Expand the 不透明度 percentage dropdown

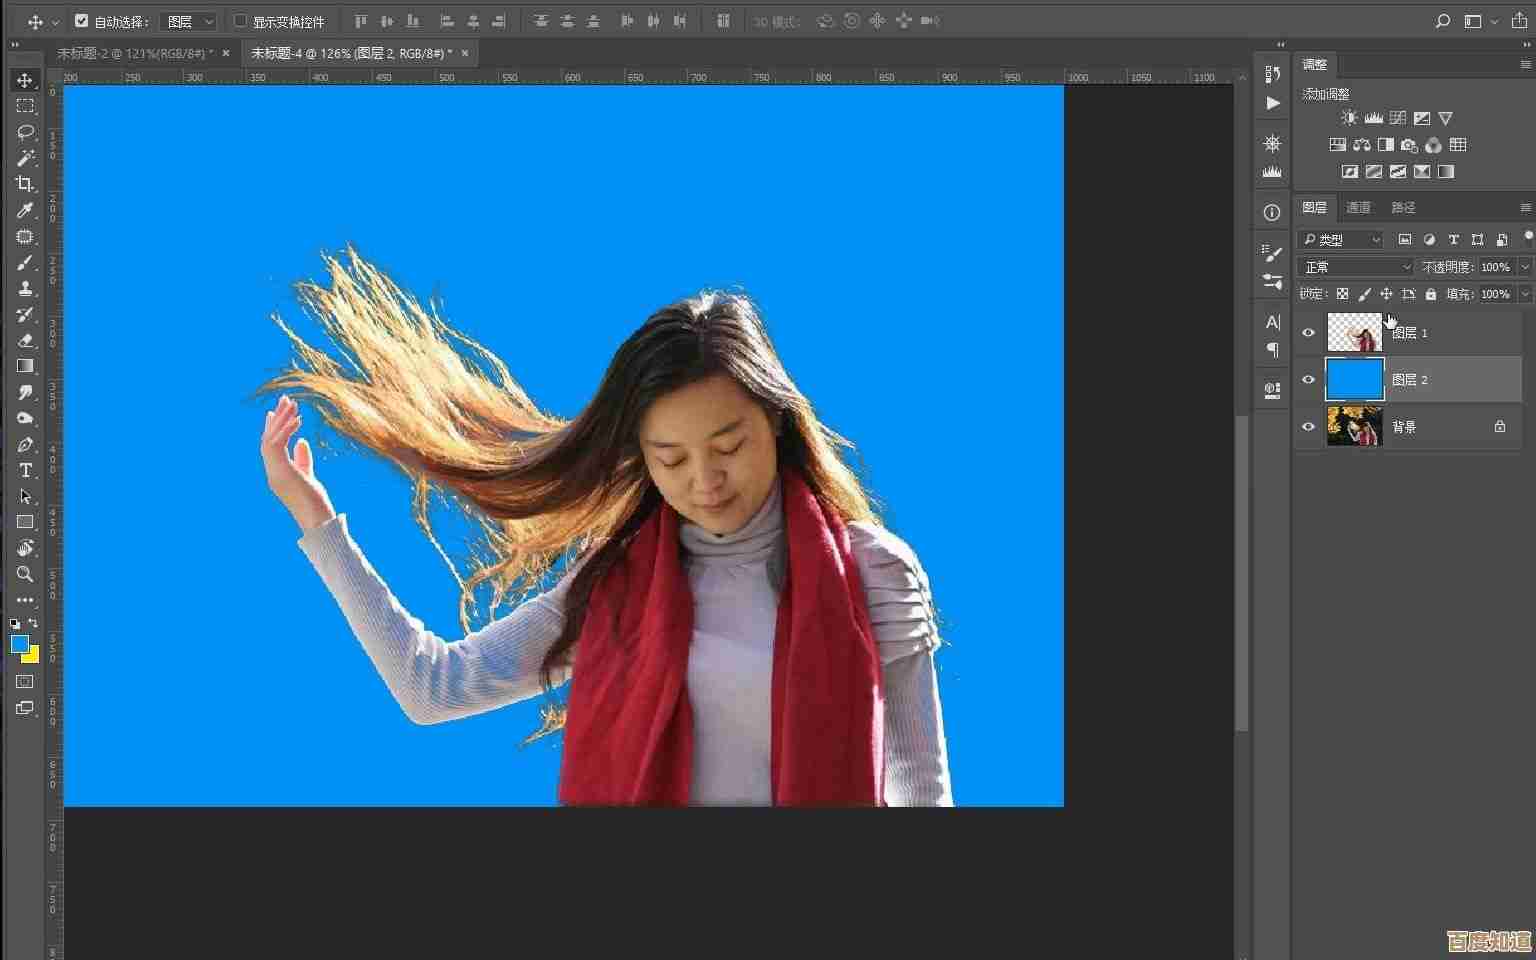click(1524, 267)
